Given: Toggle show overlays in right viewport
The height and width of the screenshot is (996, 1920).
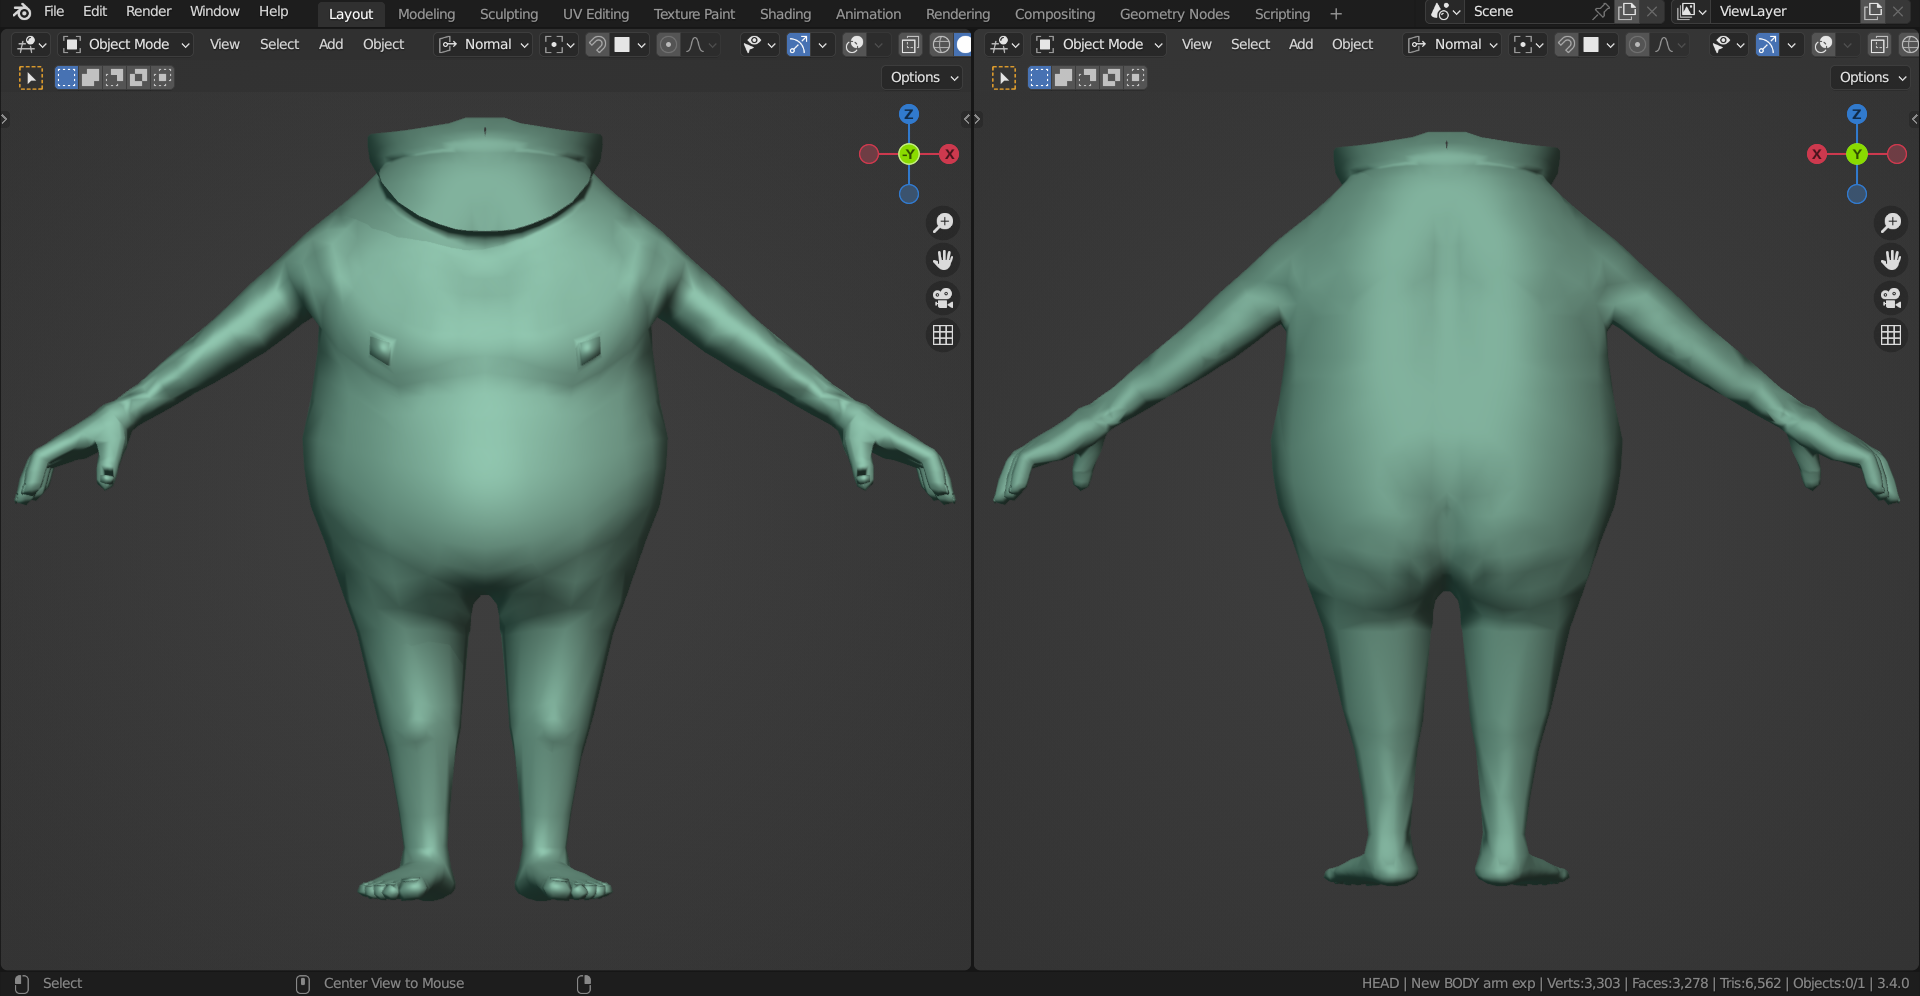Looking at the screenshot, I should 1823,45.
